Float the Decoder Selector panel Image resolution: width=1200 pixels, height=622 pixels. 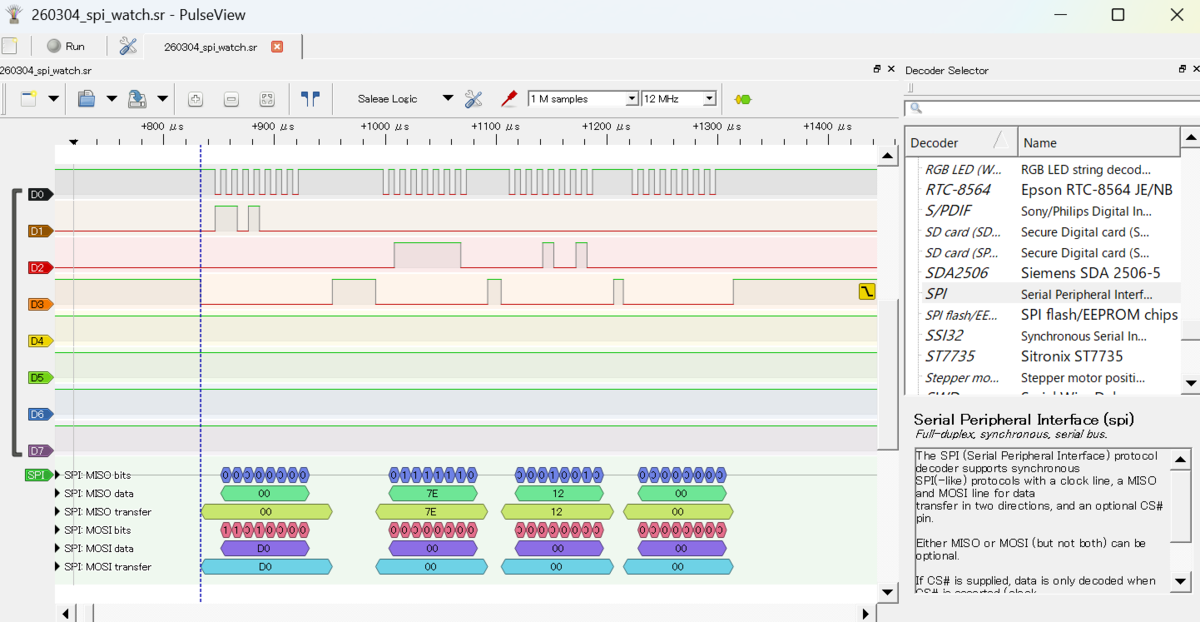pos(1182,69)
